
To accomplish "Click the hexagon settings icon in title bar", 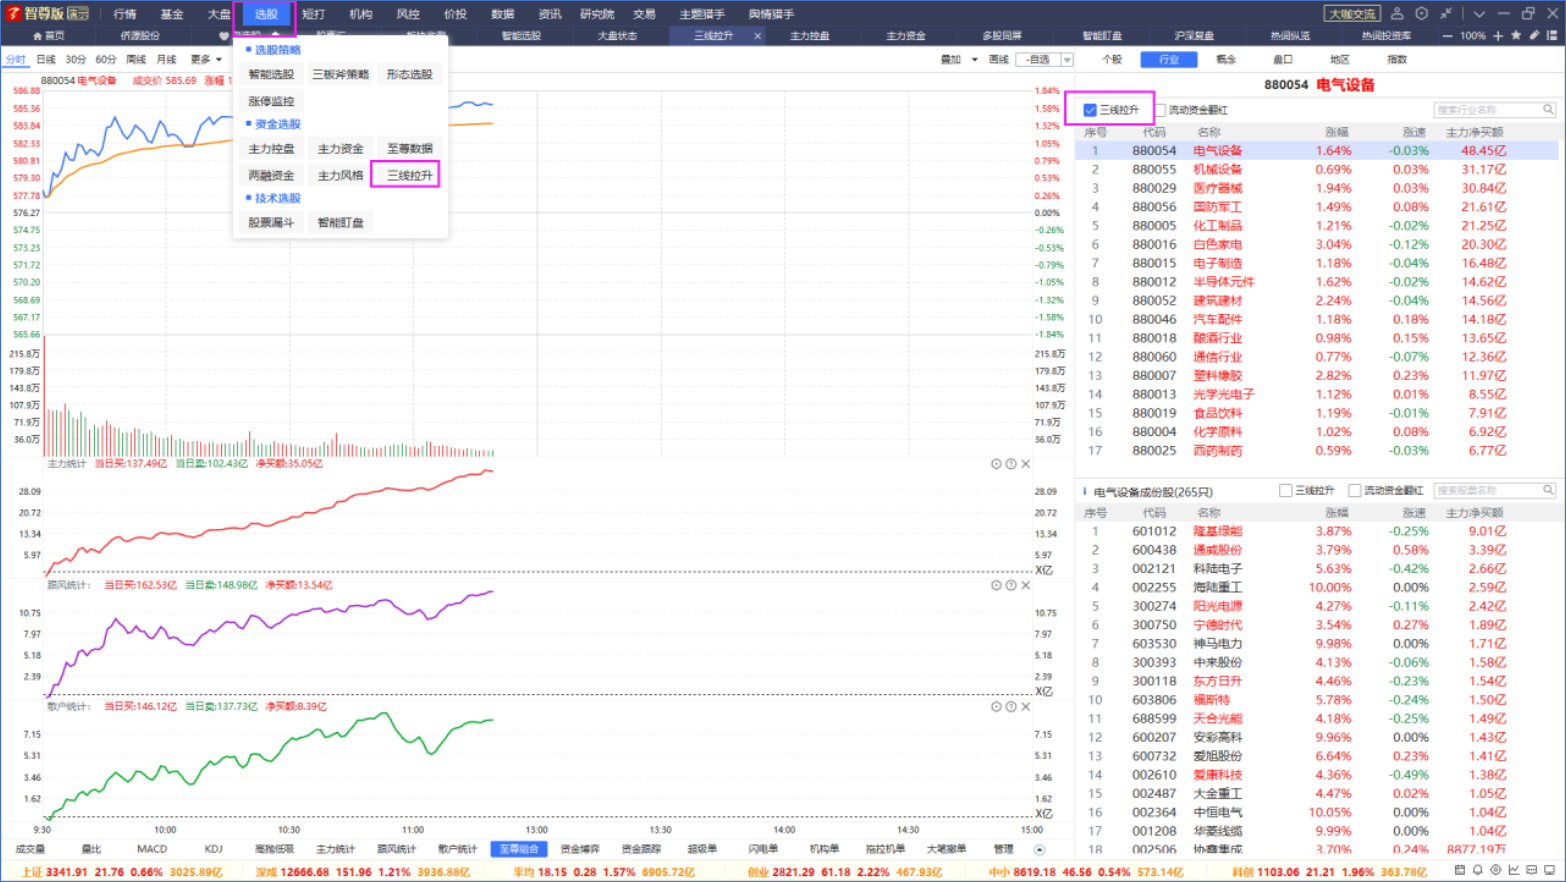I will click(x=1421, y=14).
